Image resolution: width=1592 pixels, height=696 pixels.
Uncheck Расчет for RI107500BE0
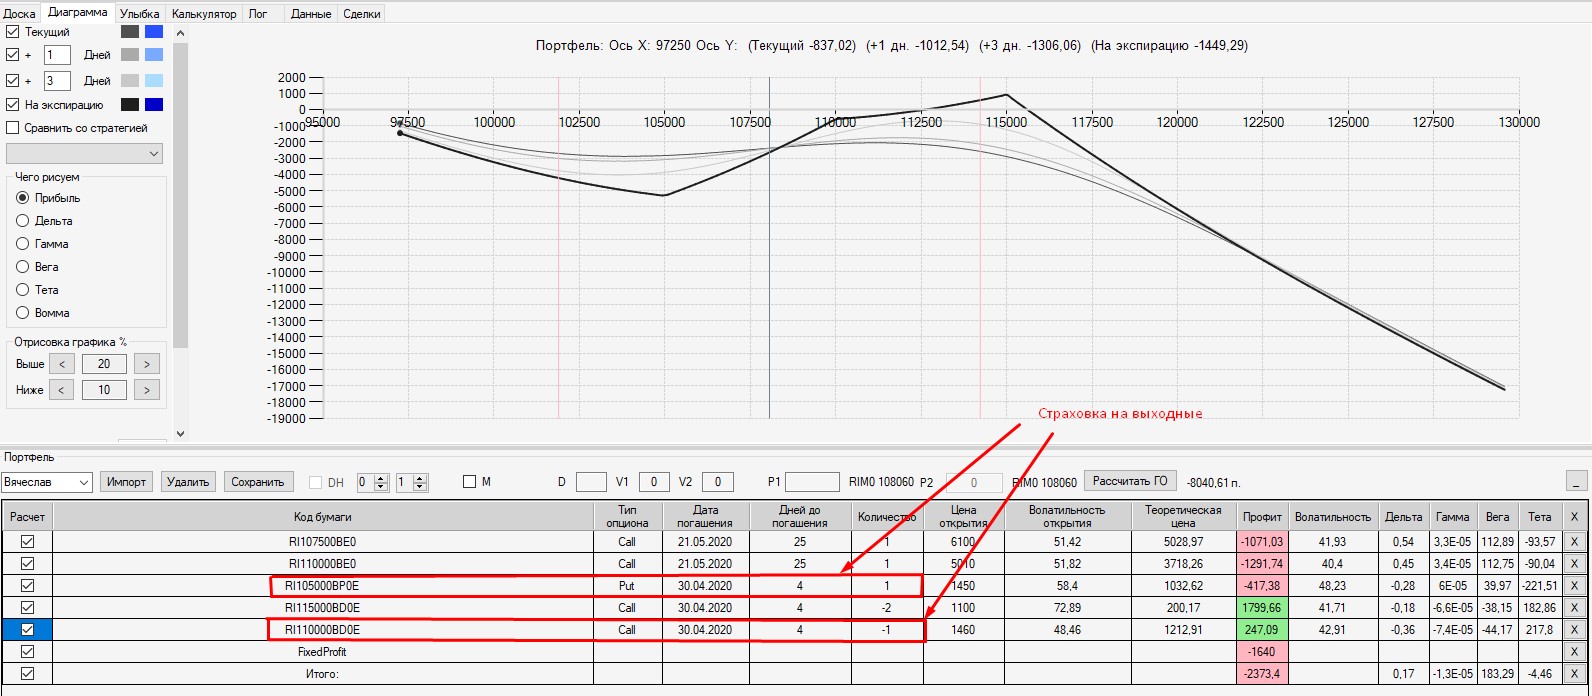coord(27,541)
